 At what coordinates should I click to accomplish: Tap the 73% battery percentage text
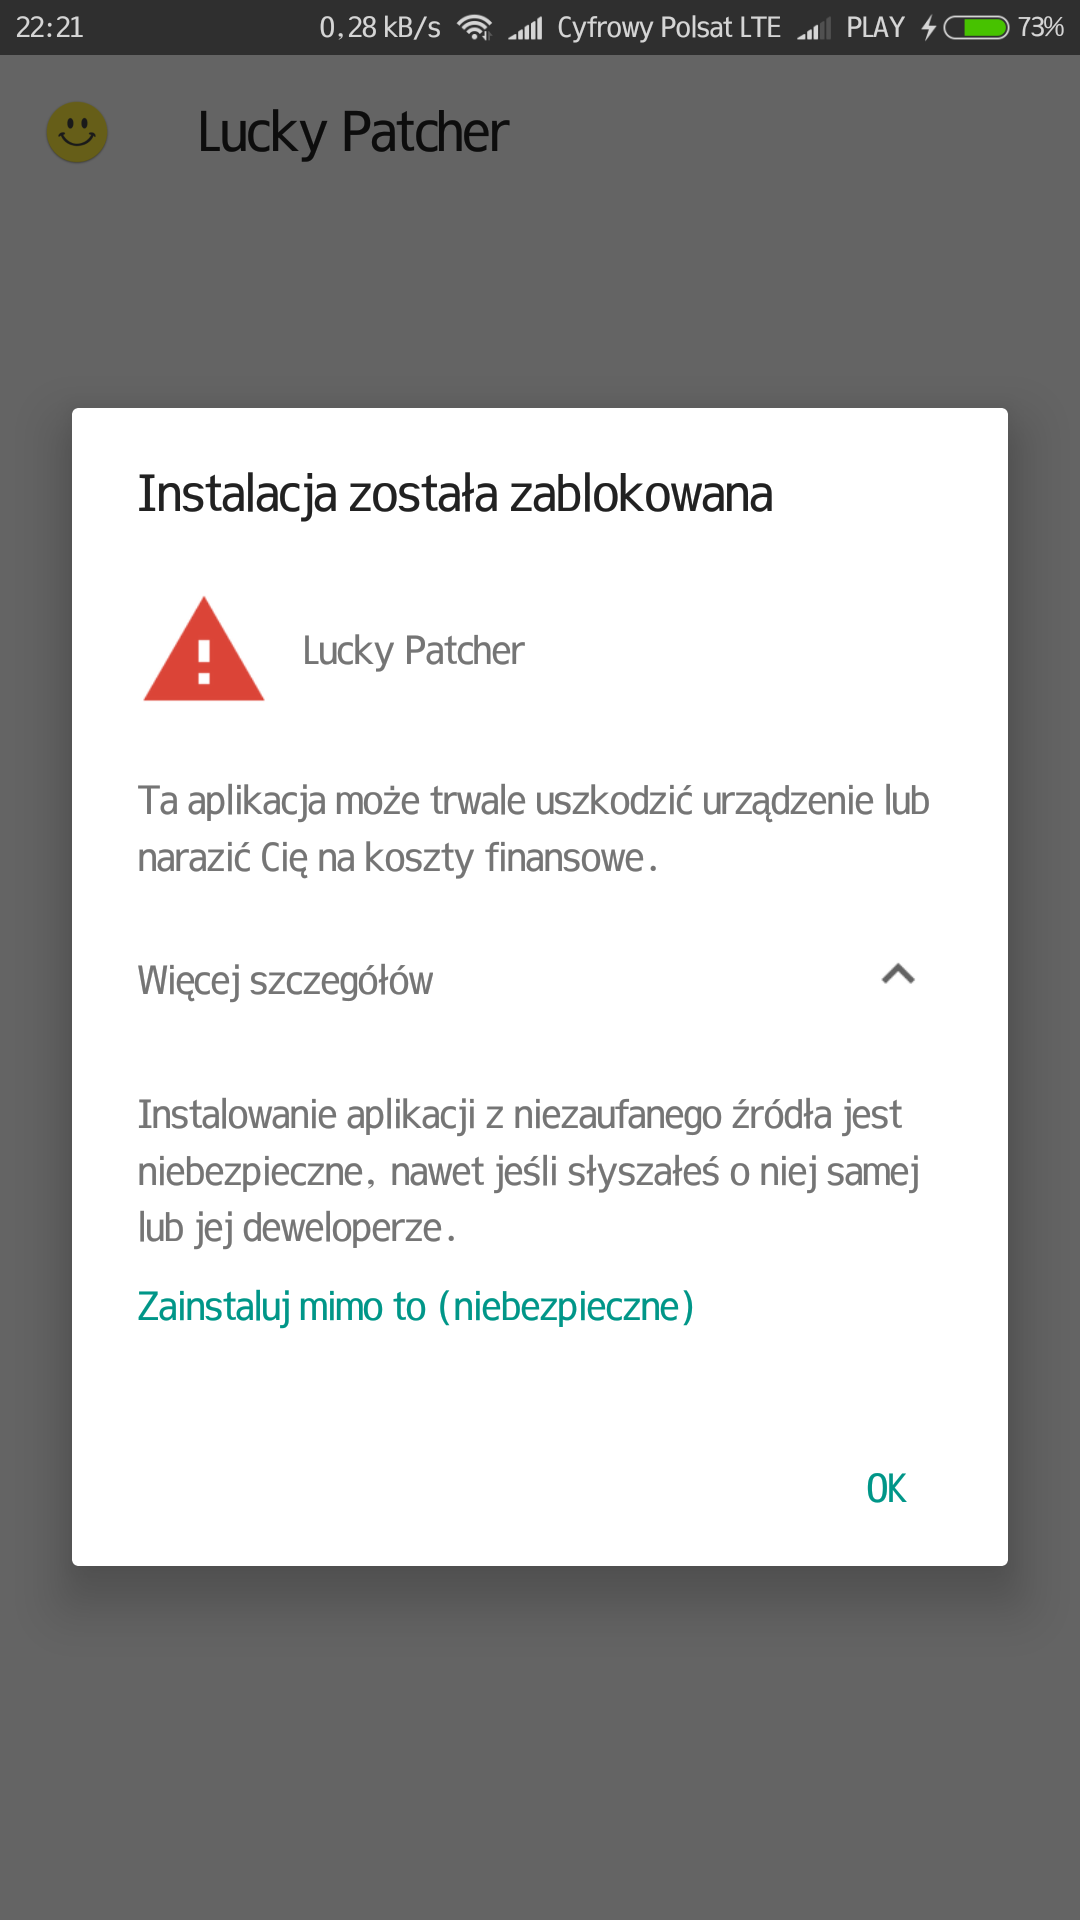1040,27
